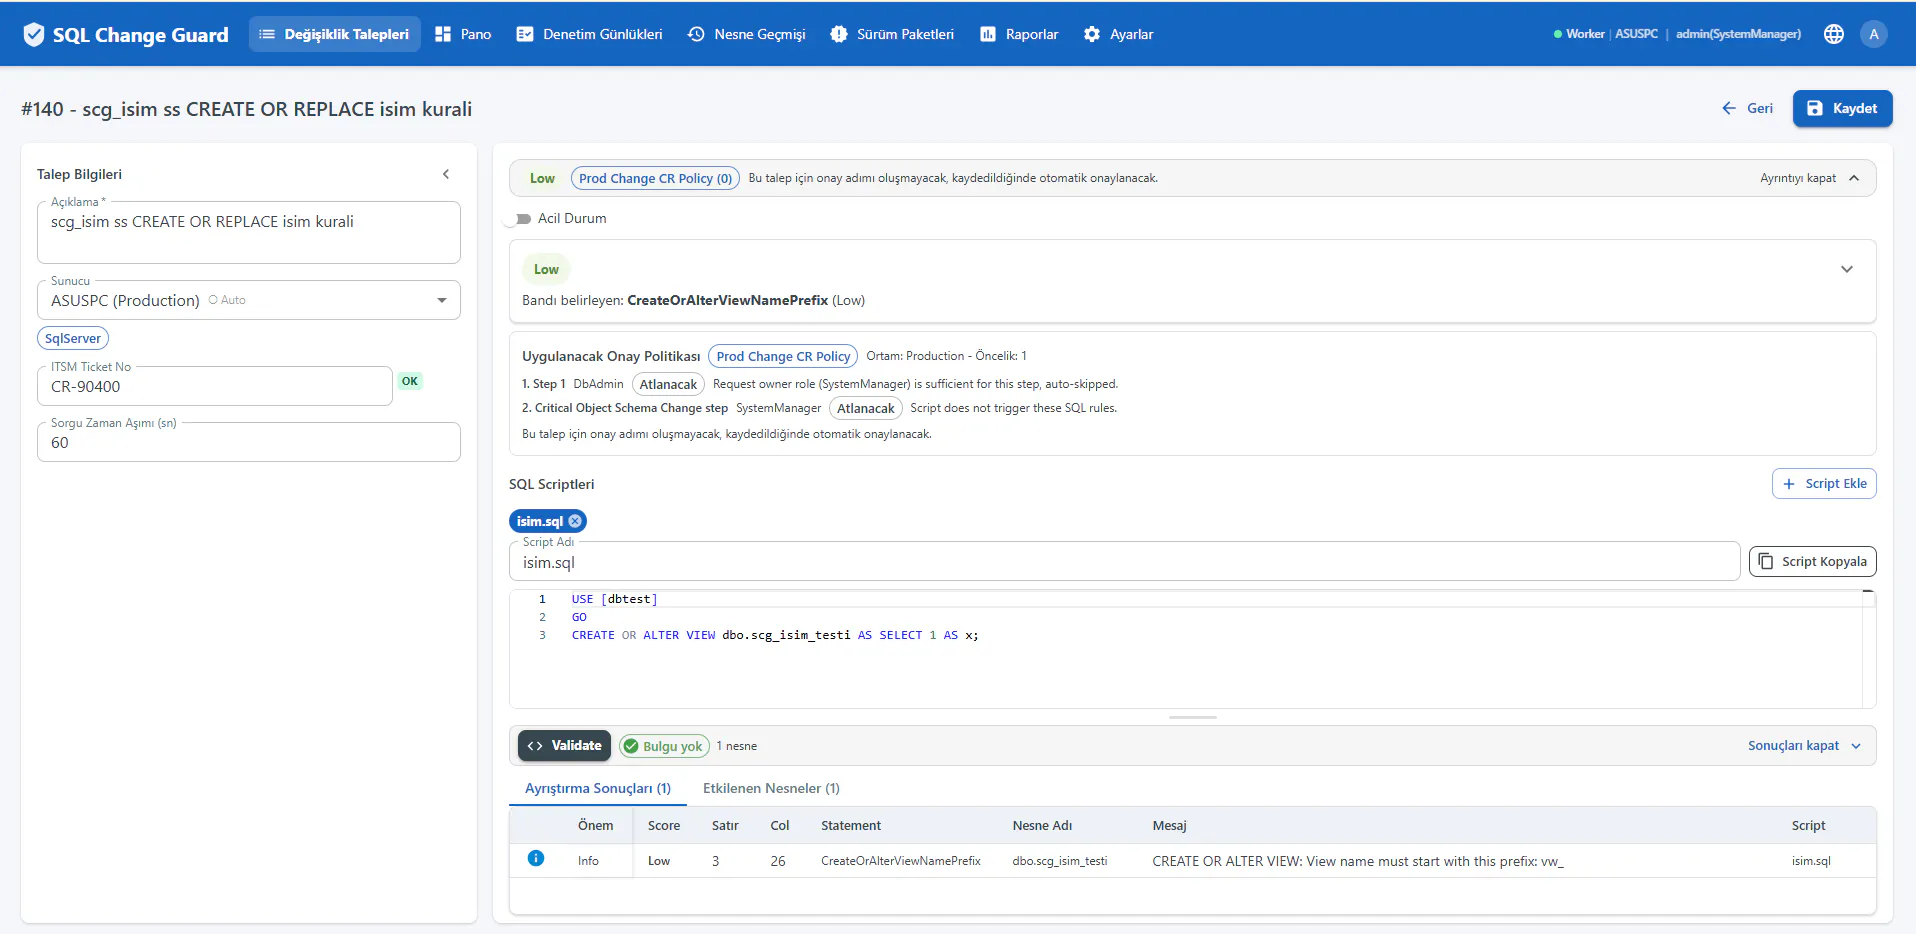
Task: Open Ayarlar settings
Action: [1118, 34]
